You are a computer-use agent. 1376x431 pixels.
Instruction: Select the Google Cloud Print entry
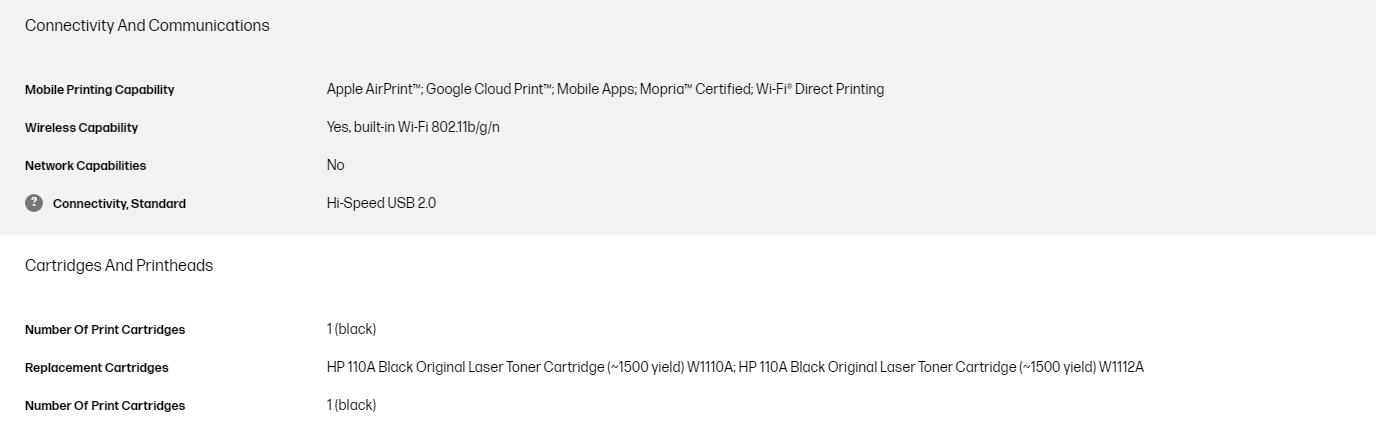(x=489, y=89)
